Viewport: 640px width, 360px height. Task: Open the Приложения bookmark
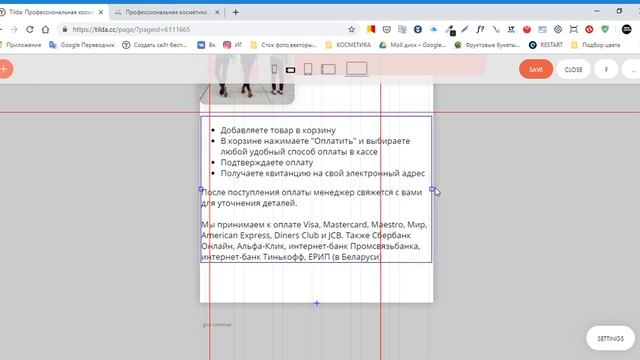pyautogui.click(x=20, y=45)
